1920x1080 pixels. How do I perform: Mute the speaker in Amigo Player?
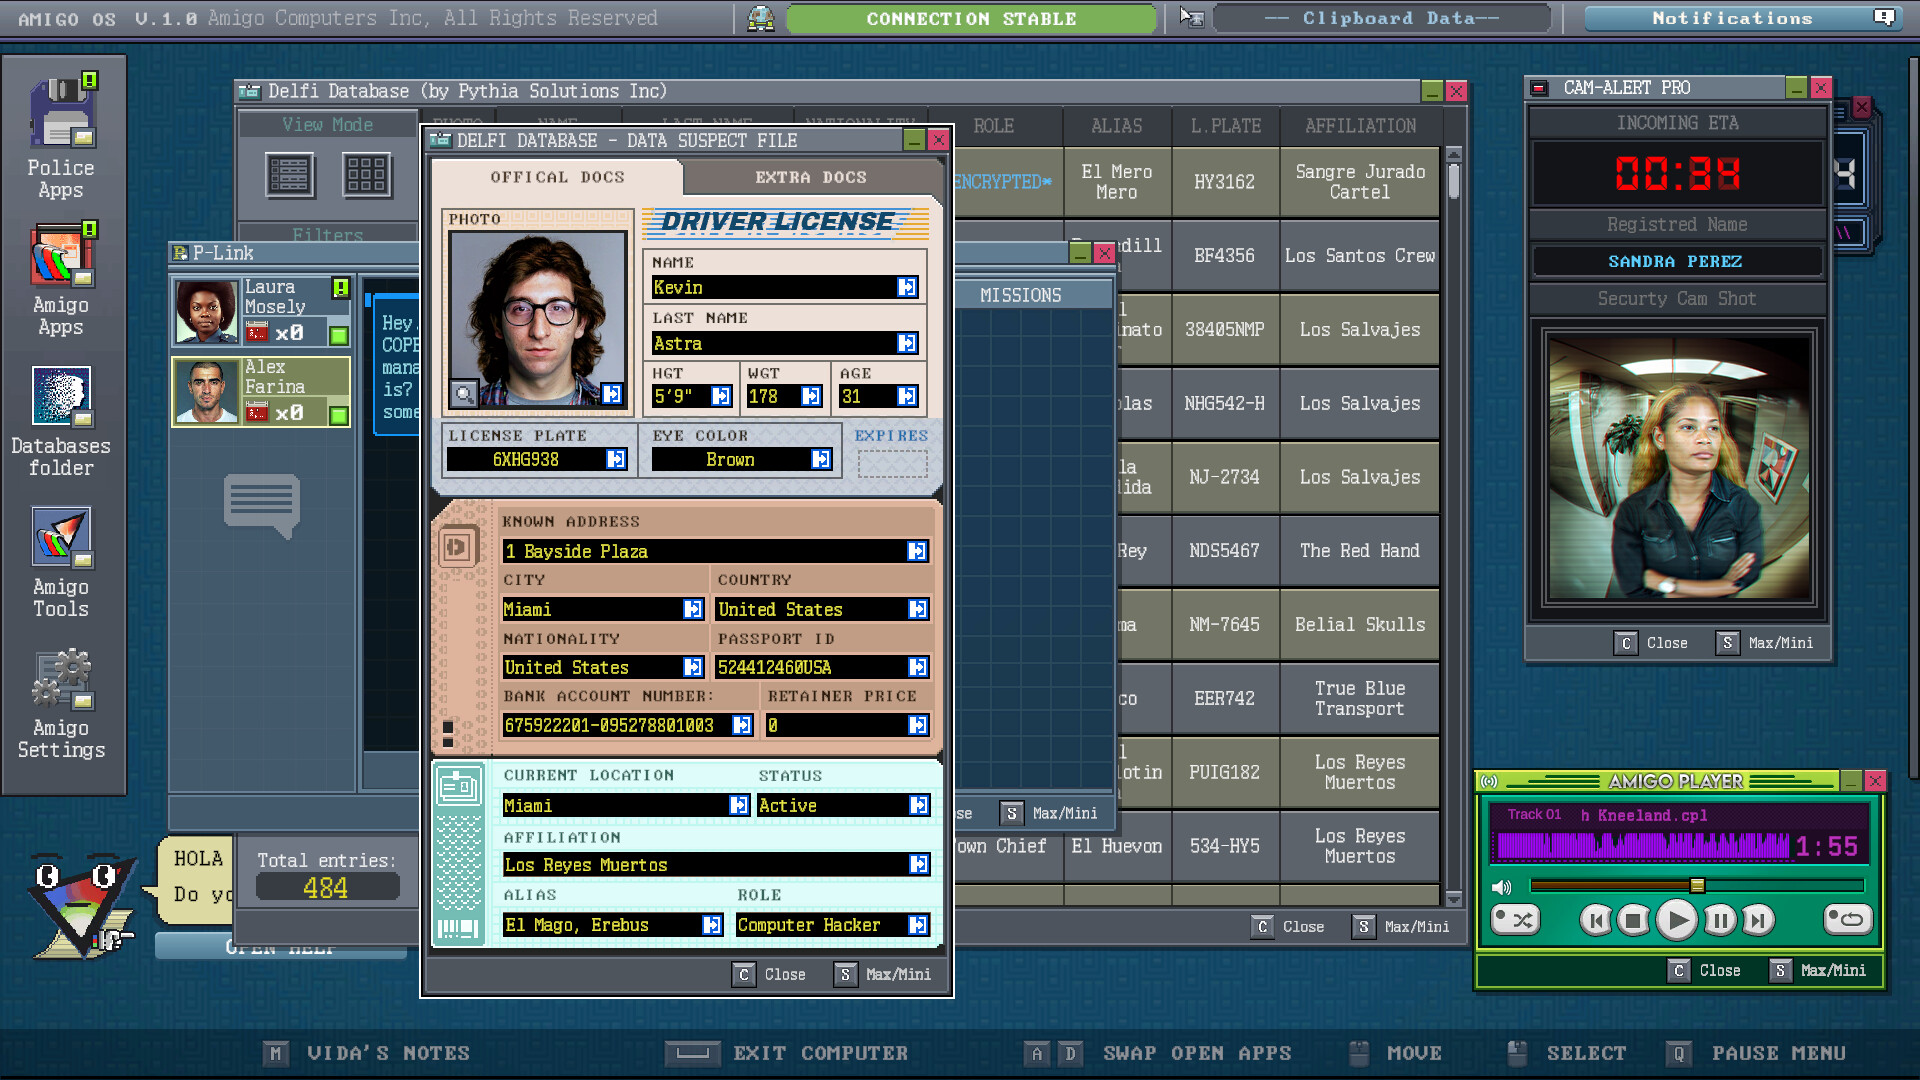click(1503, 886)
